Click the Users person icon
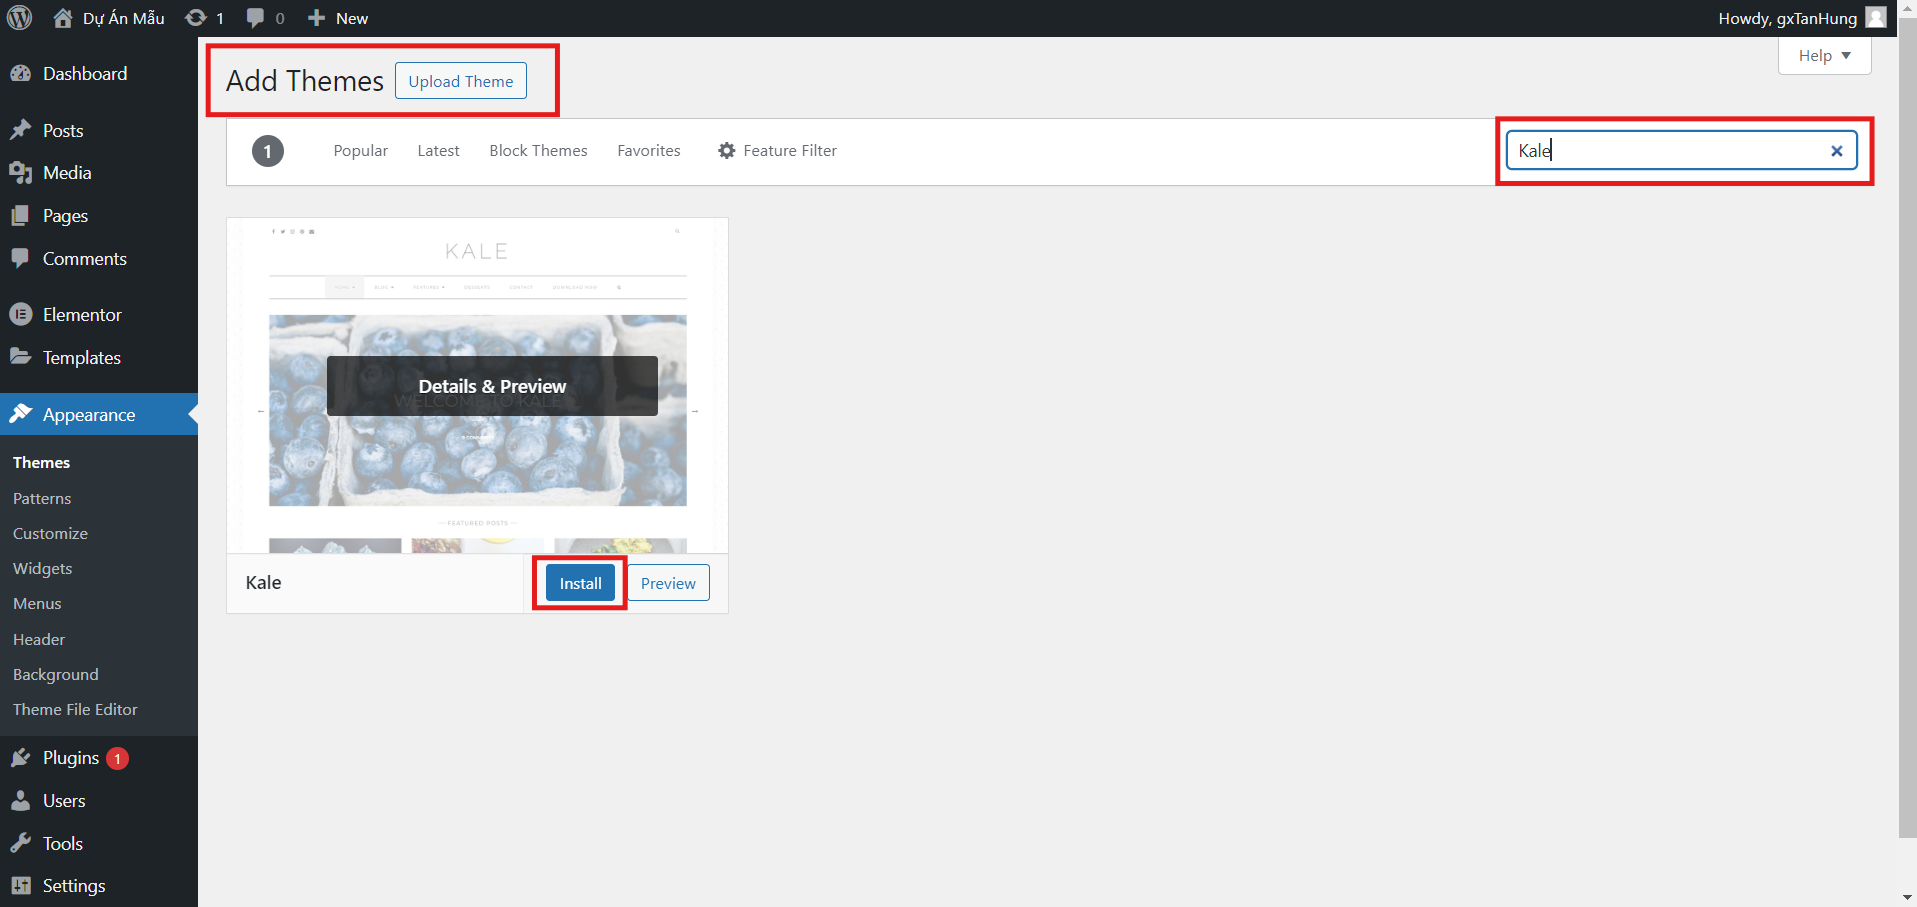 click(21, 800)
